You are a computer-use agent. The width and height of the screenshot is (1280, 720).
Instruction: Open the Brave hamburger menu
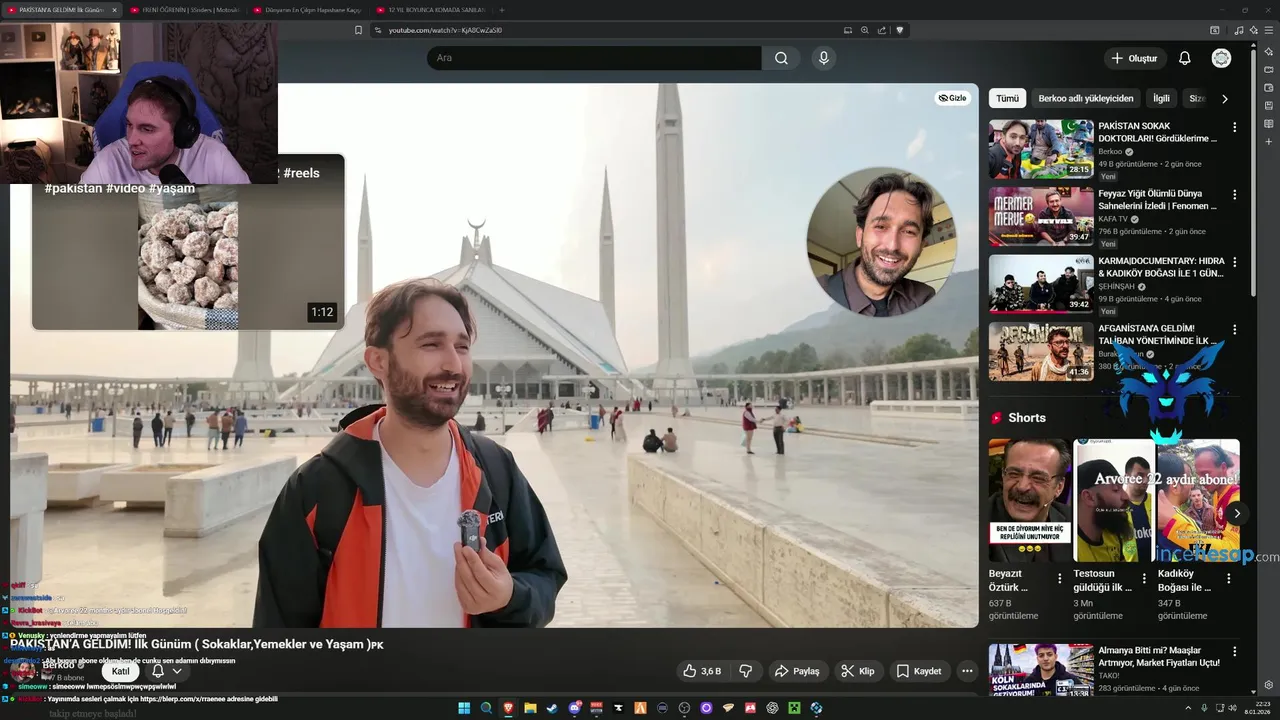pos(1268,30)
